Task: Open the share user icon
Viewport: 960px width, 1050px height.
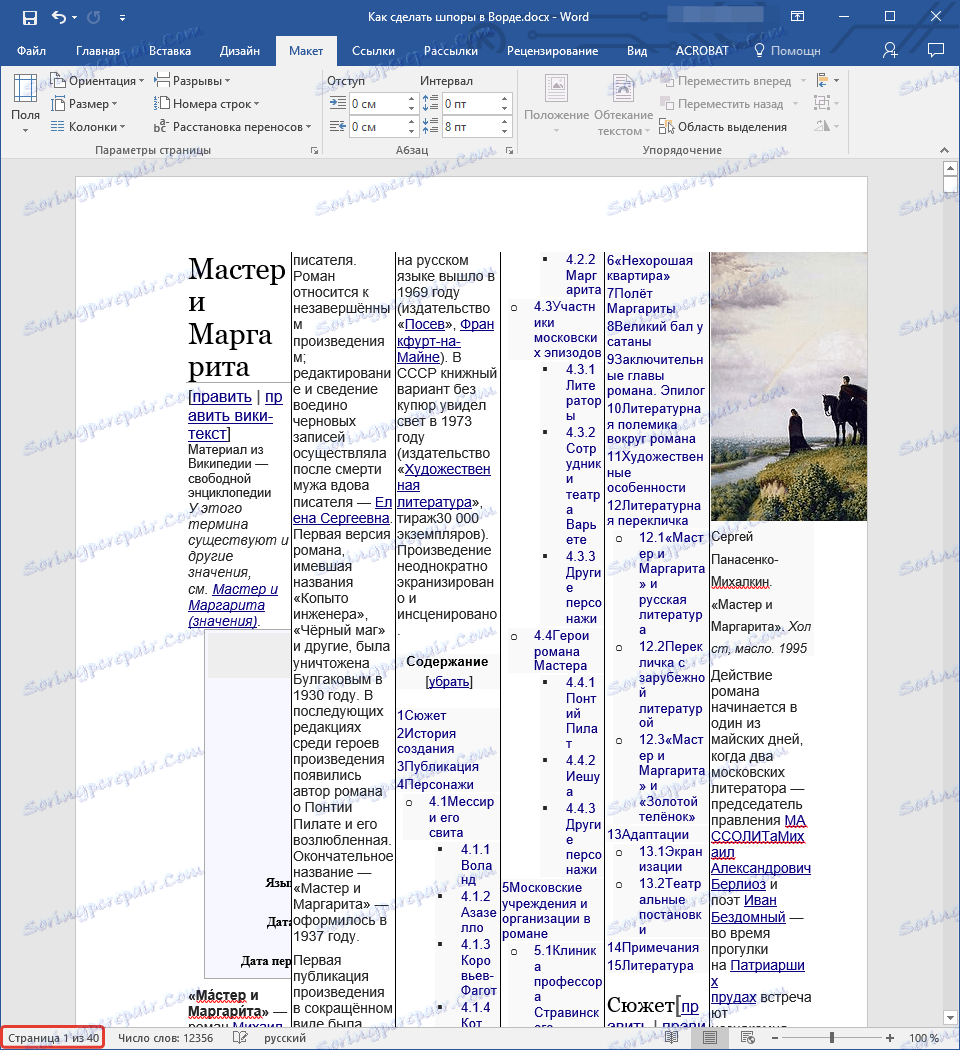Action: tap(890, 50)
